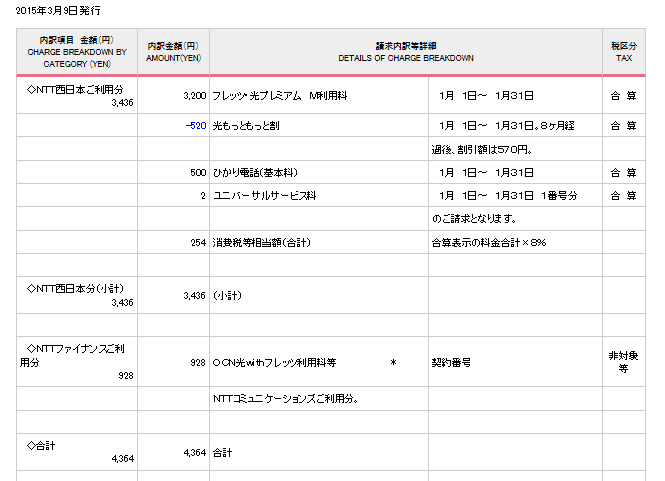
Task: Select the フレッツ光プレミアム M利用料 entry
Action: click(279, 96)
